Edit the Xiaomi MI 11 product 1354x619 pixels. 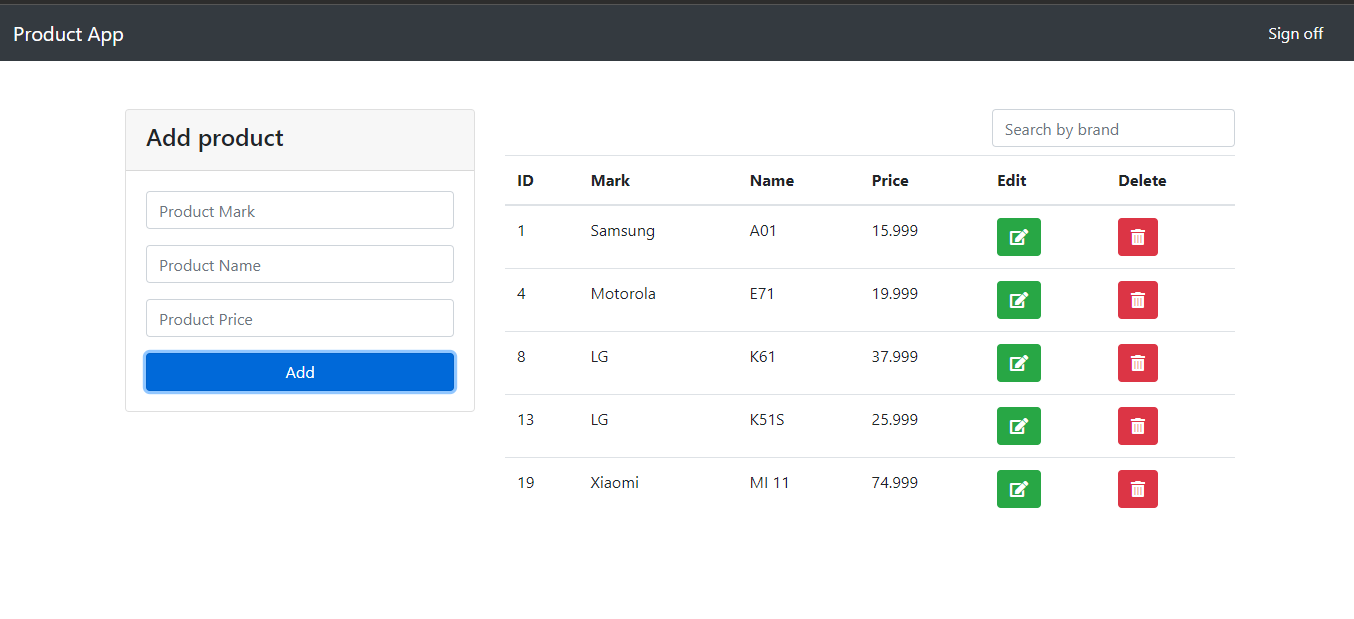tap(1018, 489)
